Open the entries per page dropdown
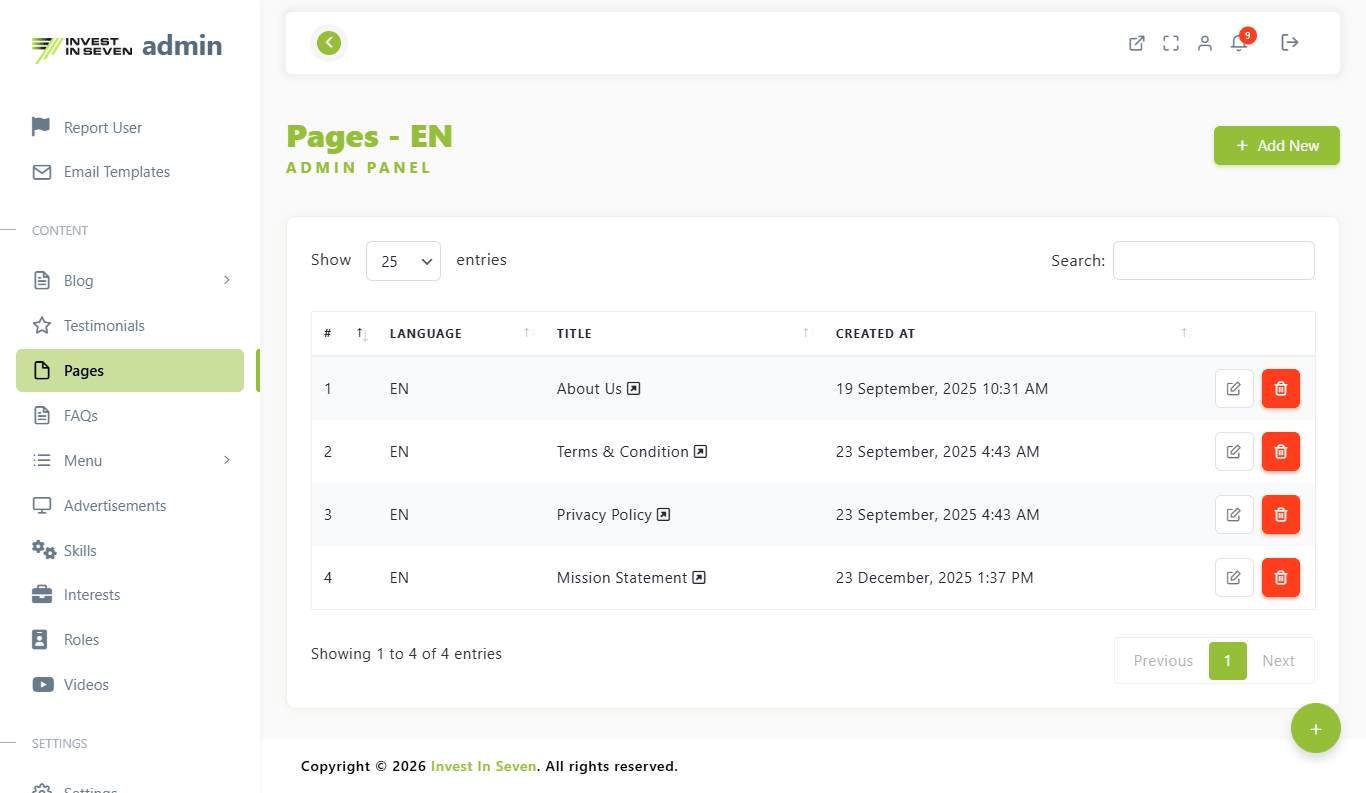 [x=403, y=261]
